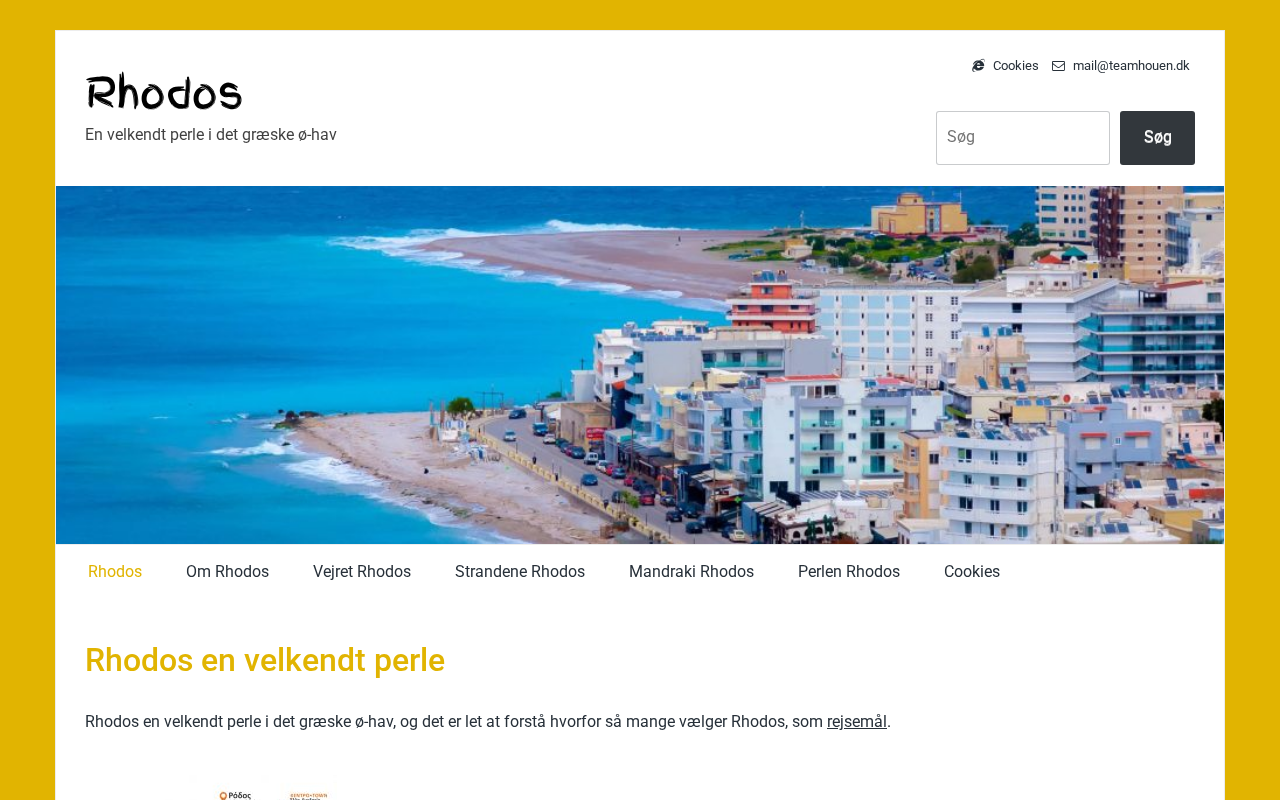The image size is (1280, 800).
Task: Click the heading Rhodos en velkendt perle
Action: pos(265,661)
